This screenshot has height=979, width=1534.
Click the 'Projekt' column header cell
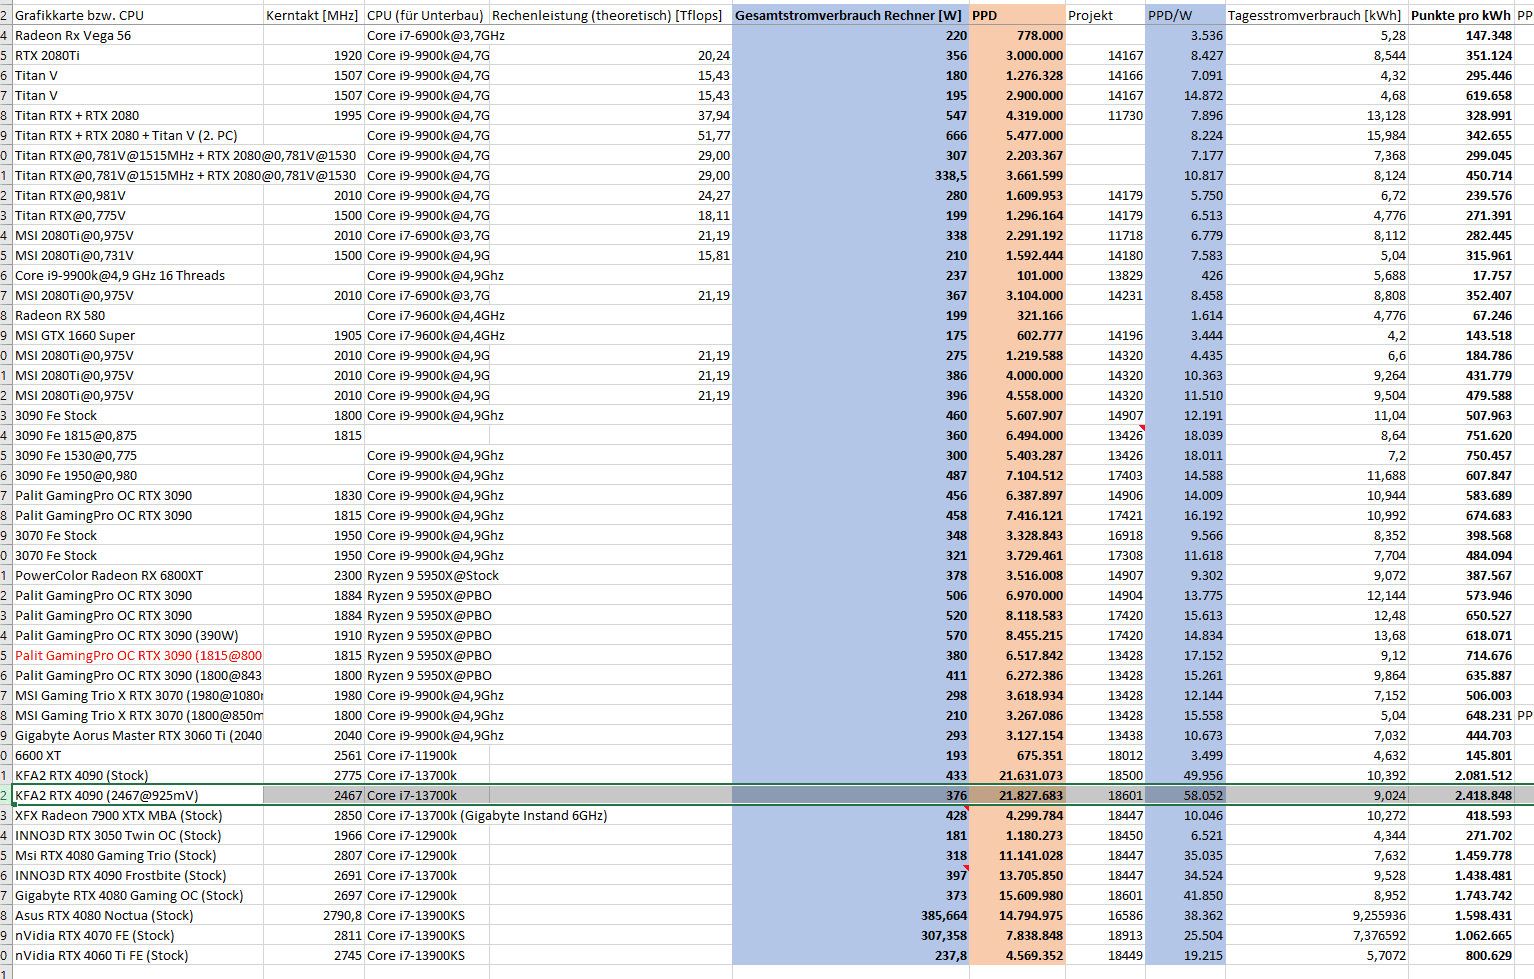(x=1105, y=15)
